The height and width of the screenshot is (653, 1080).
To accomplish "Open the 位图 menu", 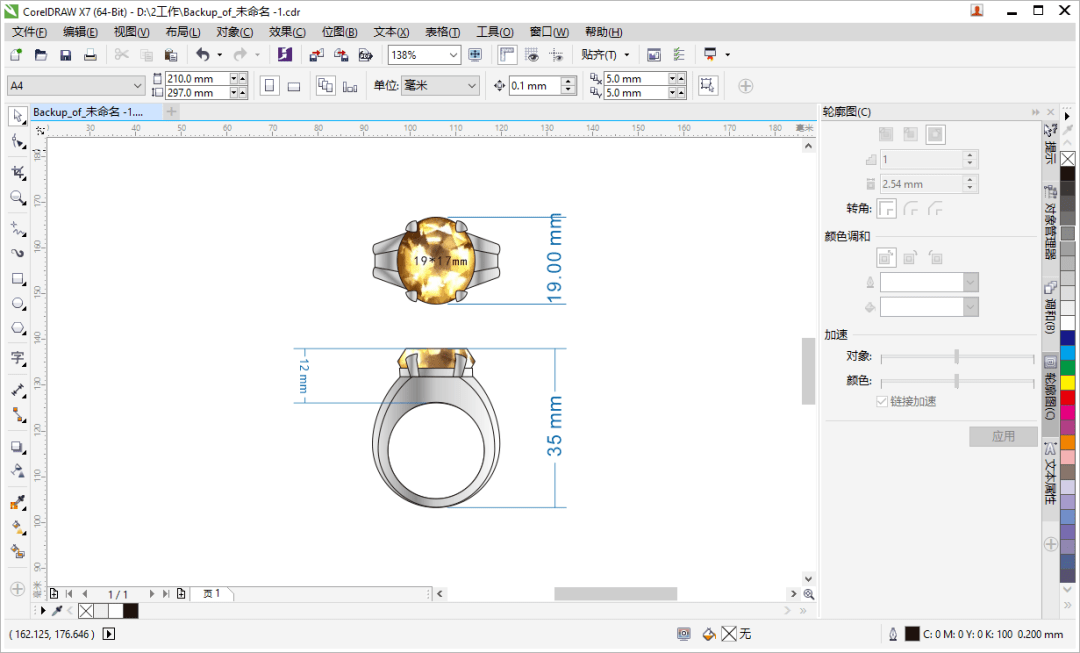I will (339, 31).
